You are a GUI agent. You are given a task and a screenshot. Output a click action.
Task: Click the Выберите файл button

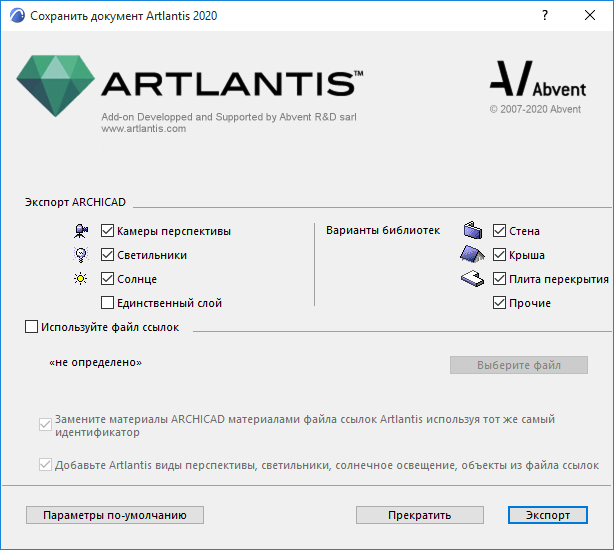tap(519, 365)
